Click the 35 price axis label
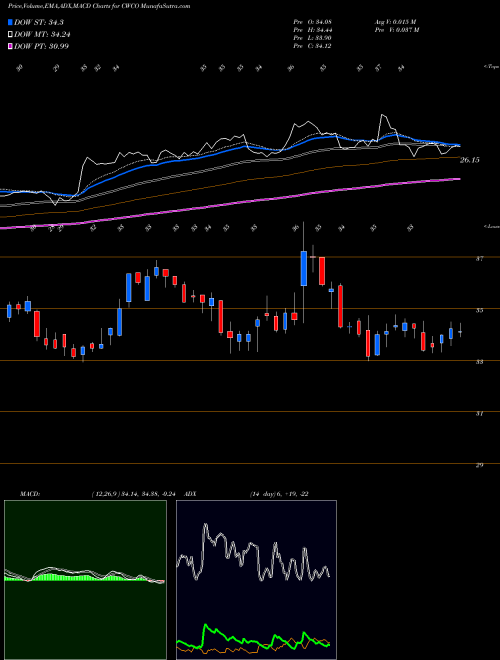Viewport: 500px width, 660px height. 479,310
